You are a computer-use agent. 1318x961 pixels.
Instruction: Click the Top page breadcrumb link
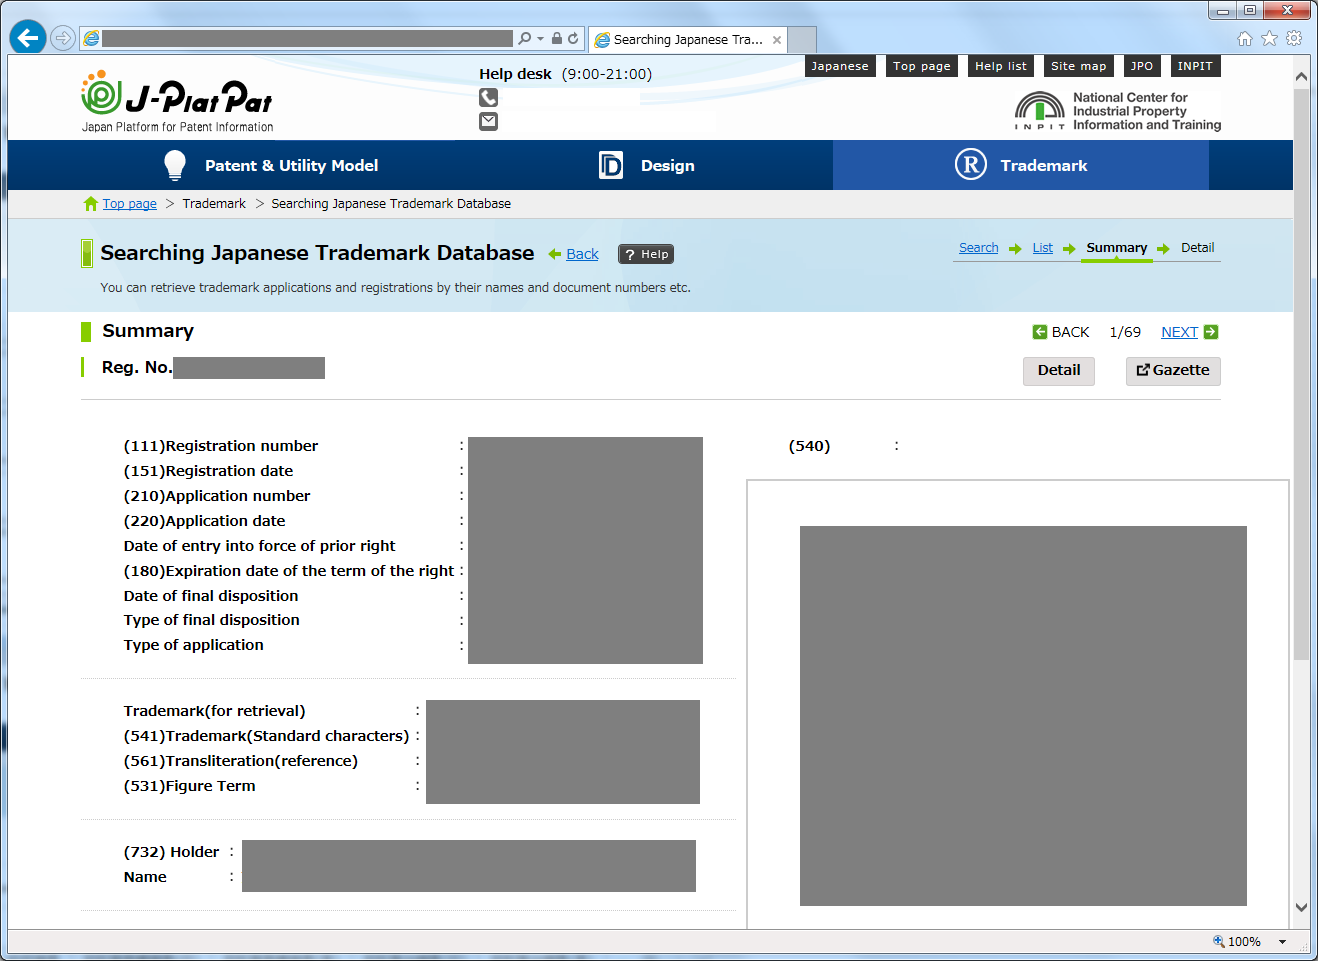coord(129,204)
